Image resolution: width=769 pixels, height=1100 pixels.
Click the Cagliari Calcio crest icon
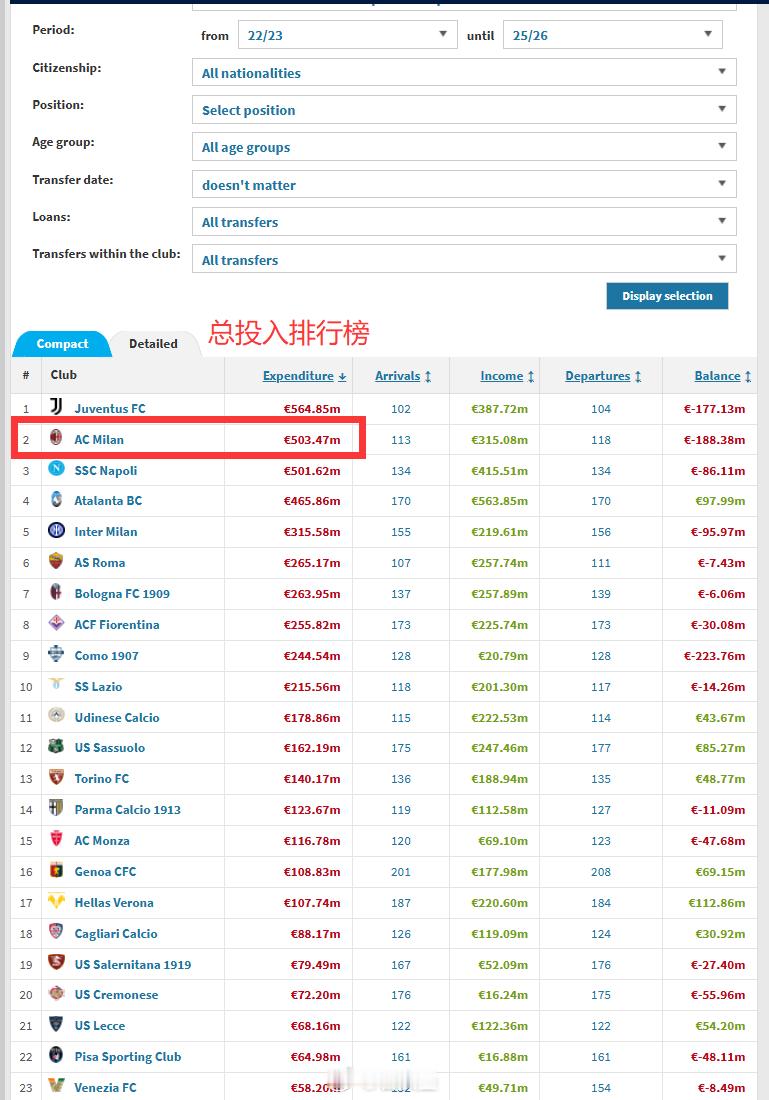56,931
